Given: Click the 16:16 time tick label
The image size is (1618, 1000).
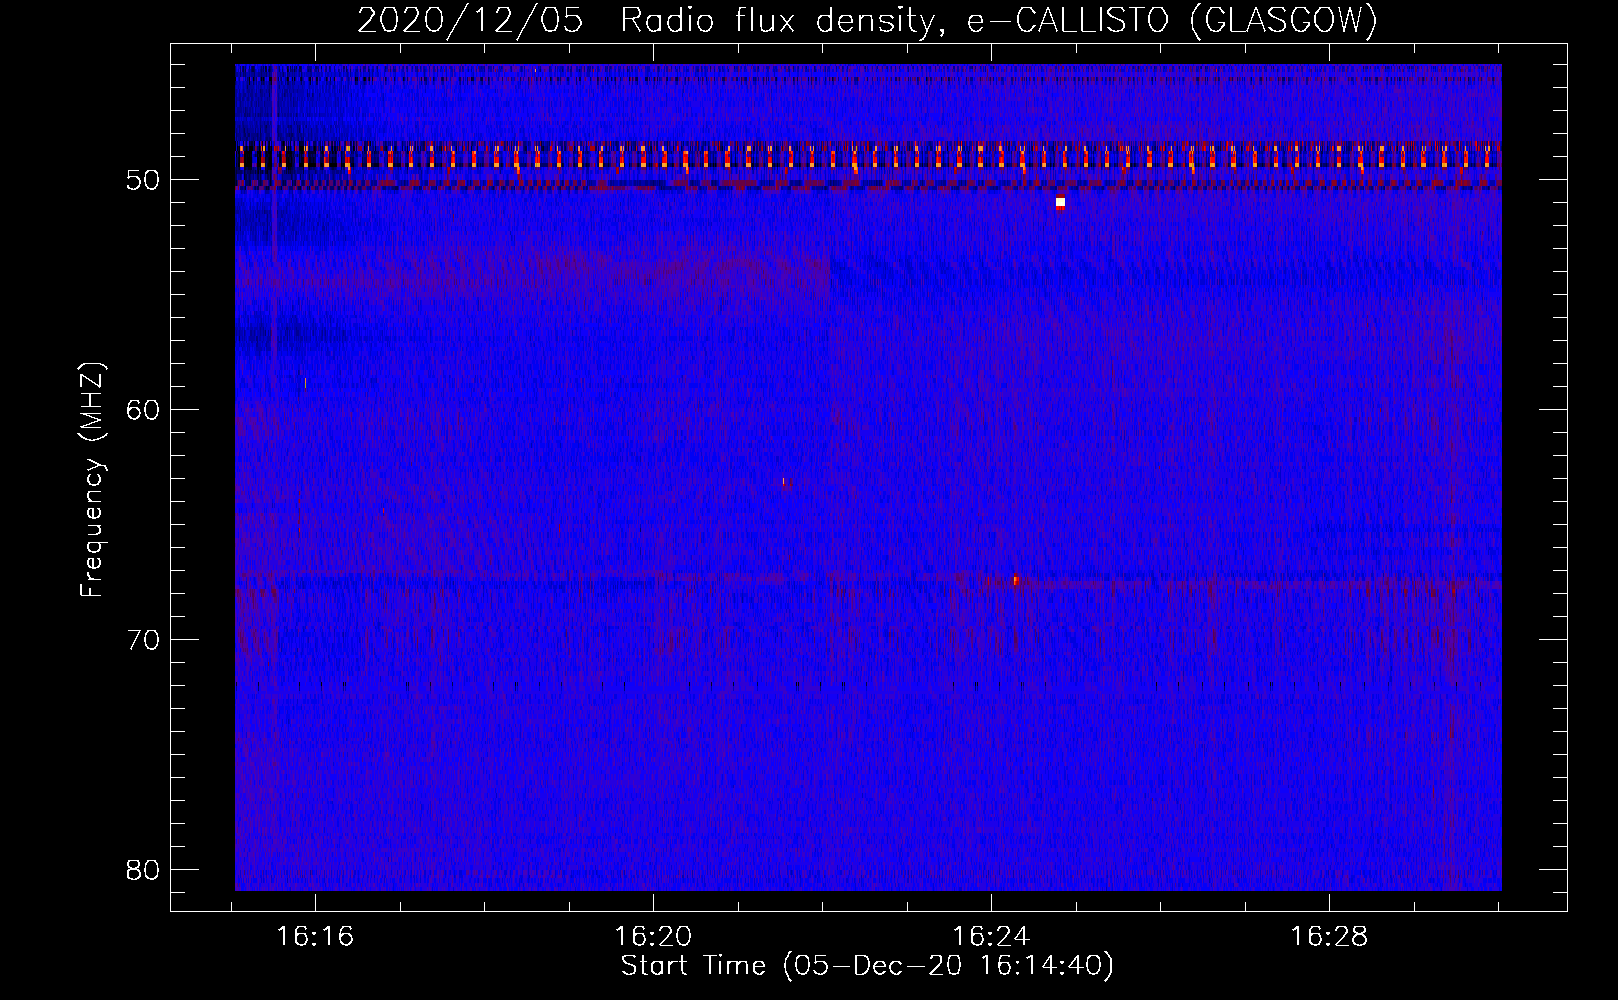Looking at the screenshot, I should coord(315,937).
